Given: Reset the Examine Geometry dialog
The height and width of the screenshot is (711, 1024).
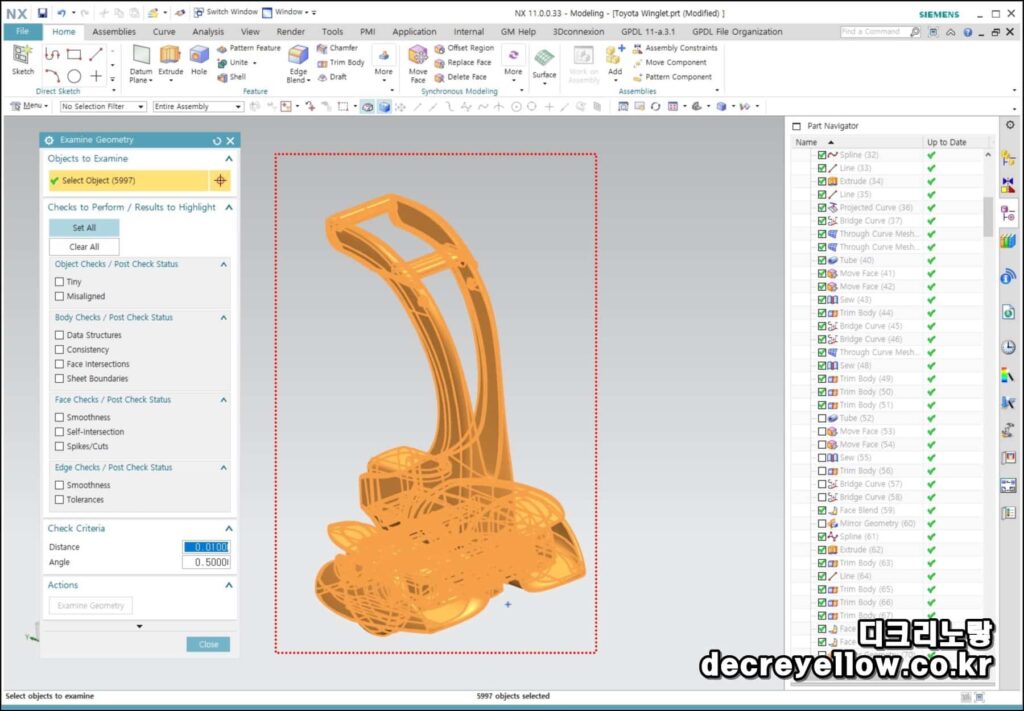Looking at the screenshot, I should (217, 140).
